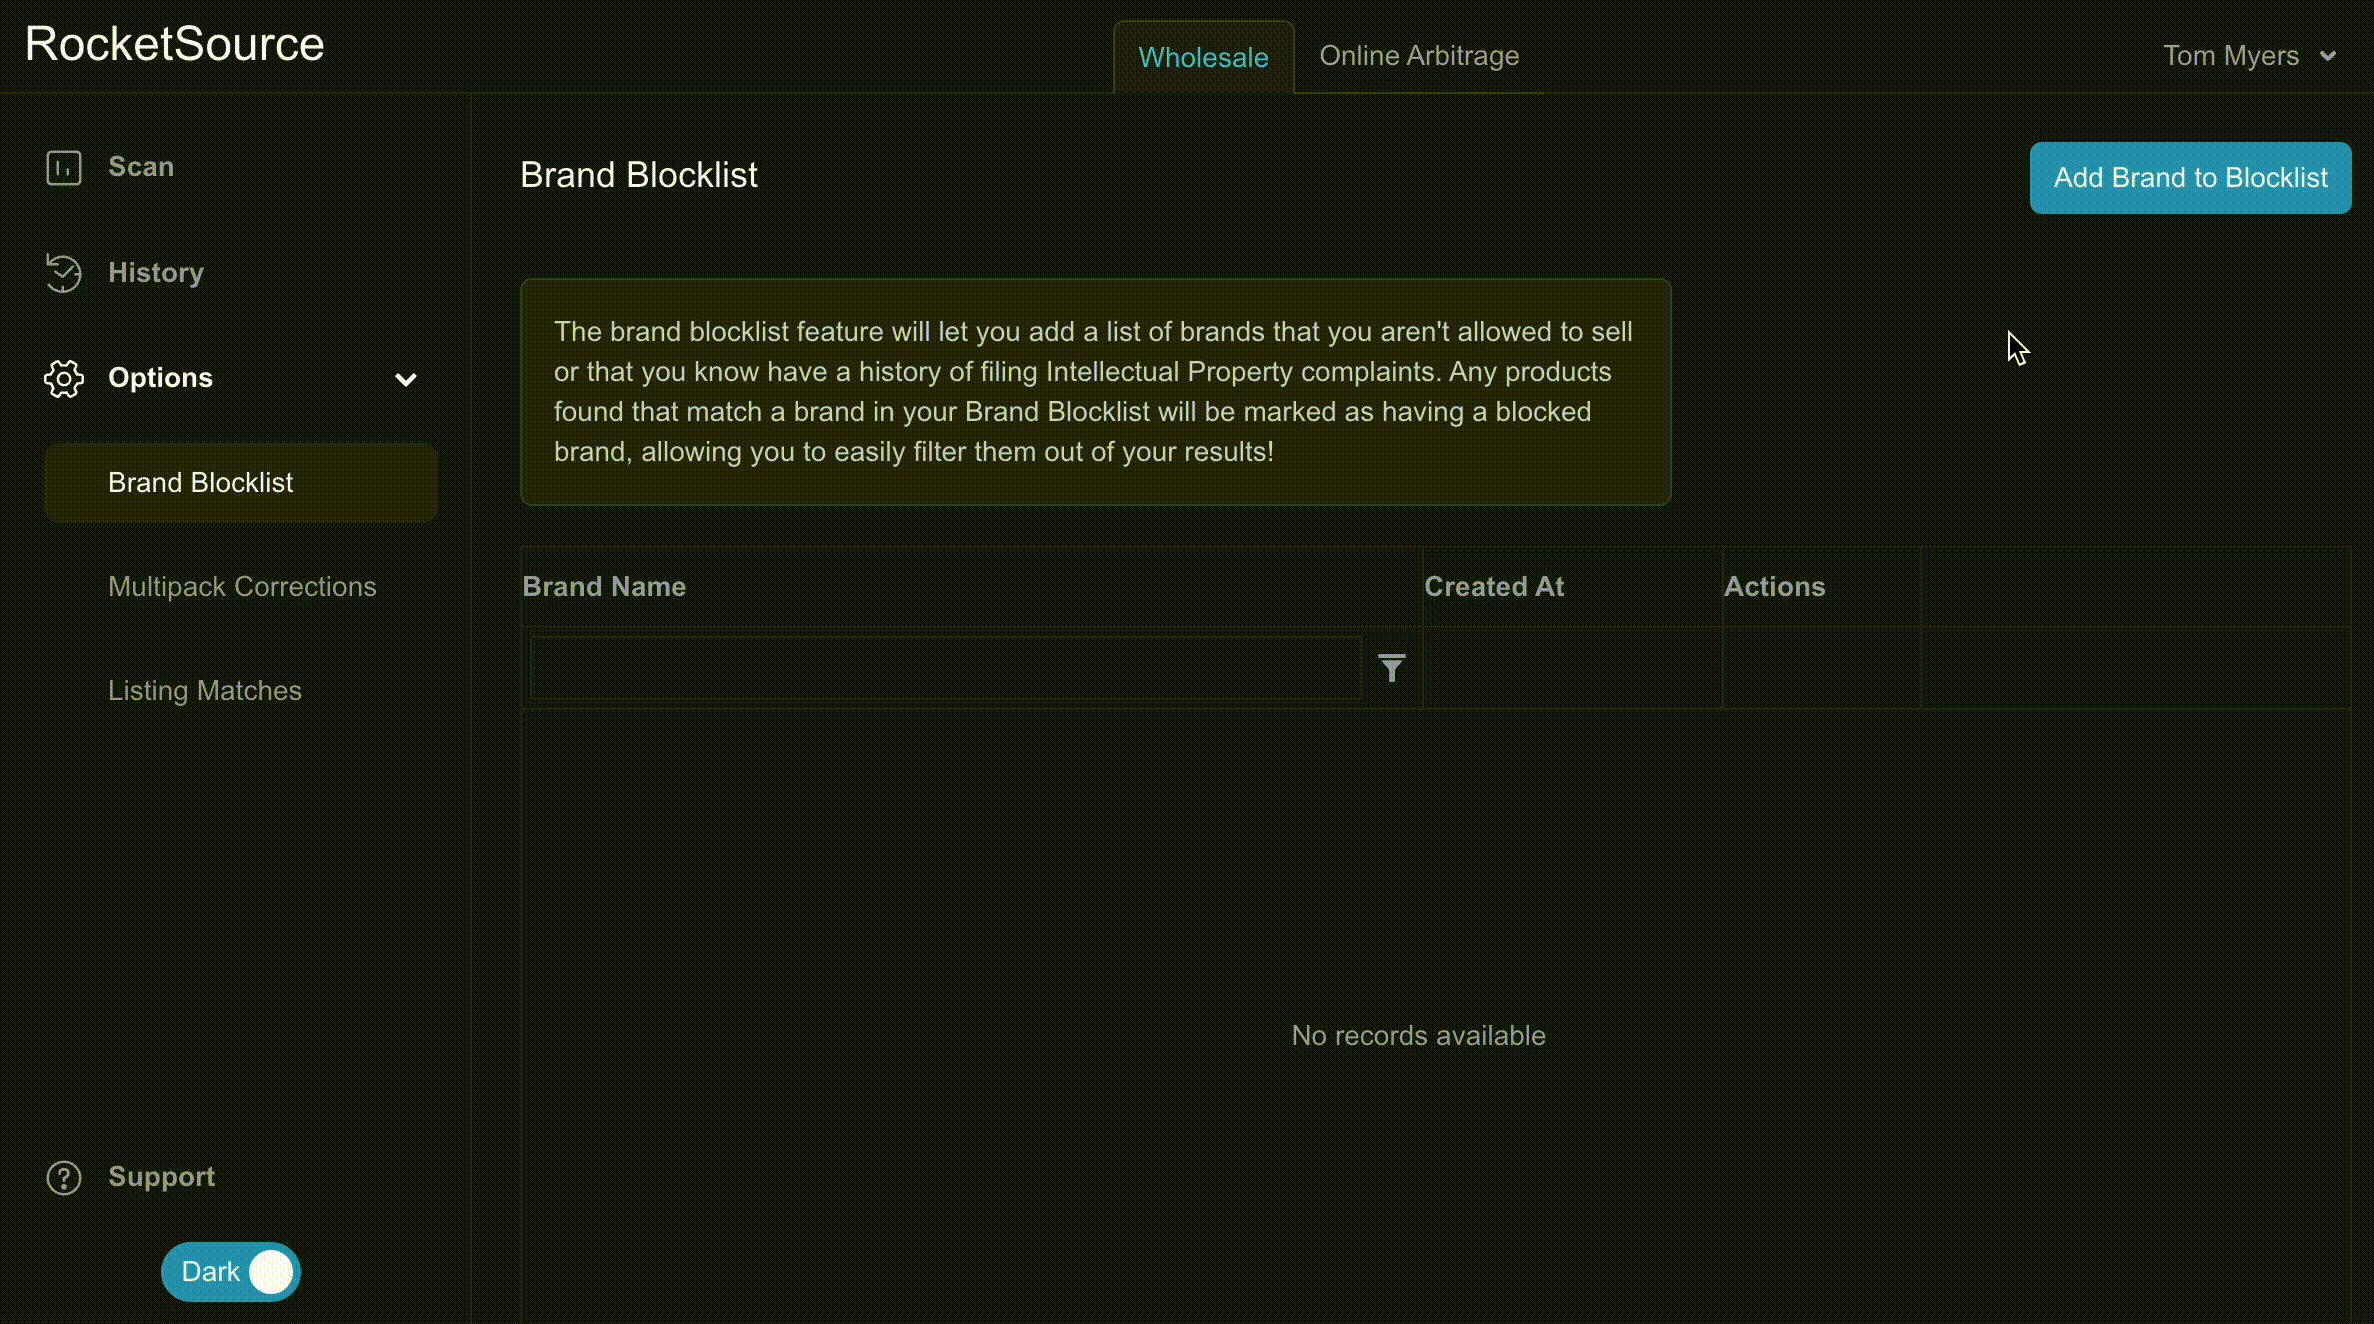This screenshot has width=2374, height=1324.
Task: Click the Support question mark icon
Action: tap(64, 1178)
